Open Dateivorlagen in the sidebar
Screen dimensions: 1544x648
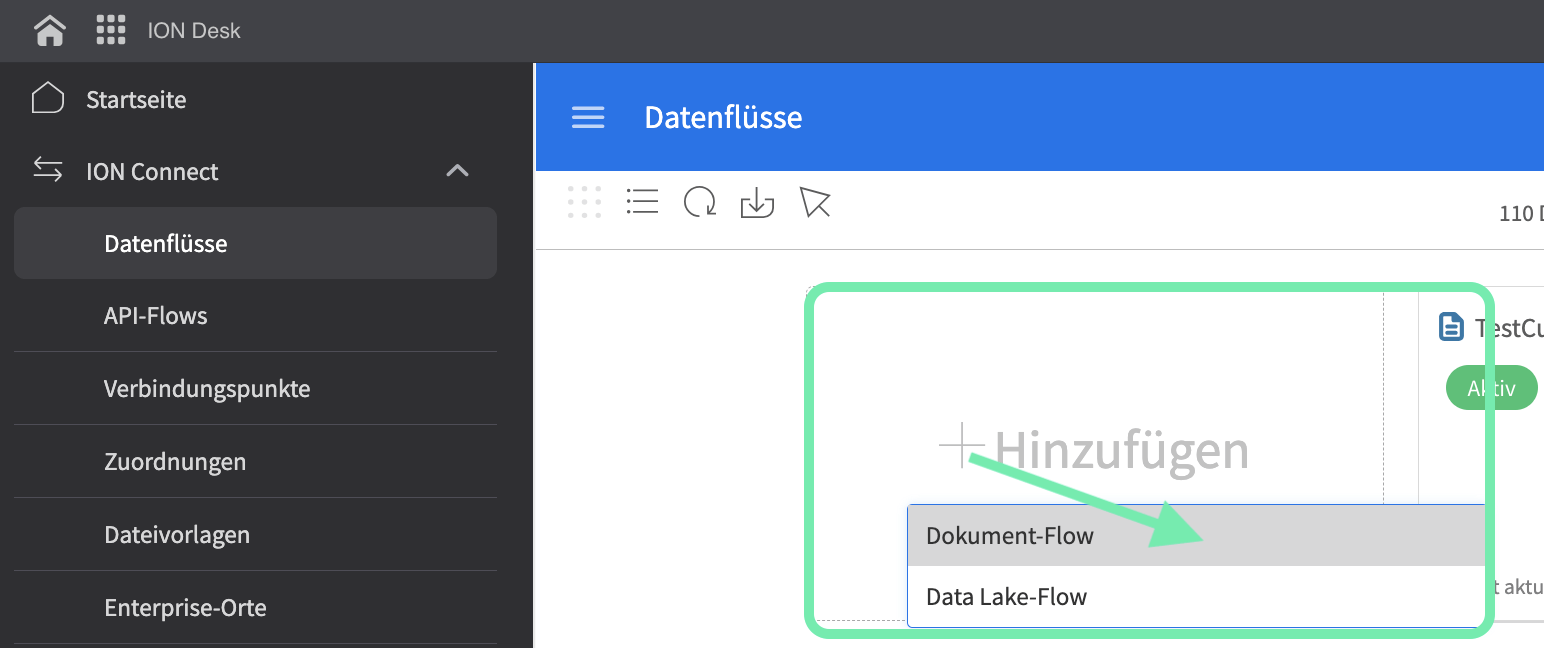(x=177, y=535)
